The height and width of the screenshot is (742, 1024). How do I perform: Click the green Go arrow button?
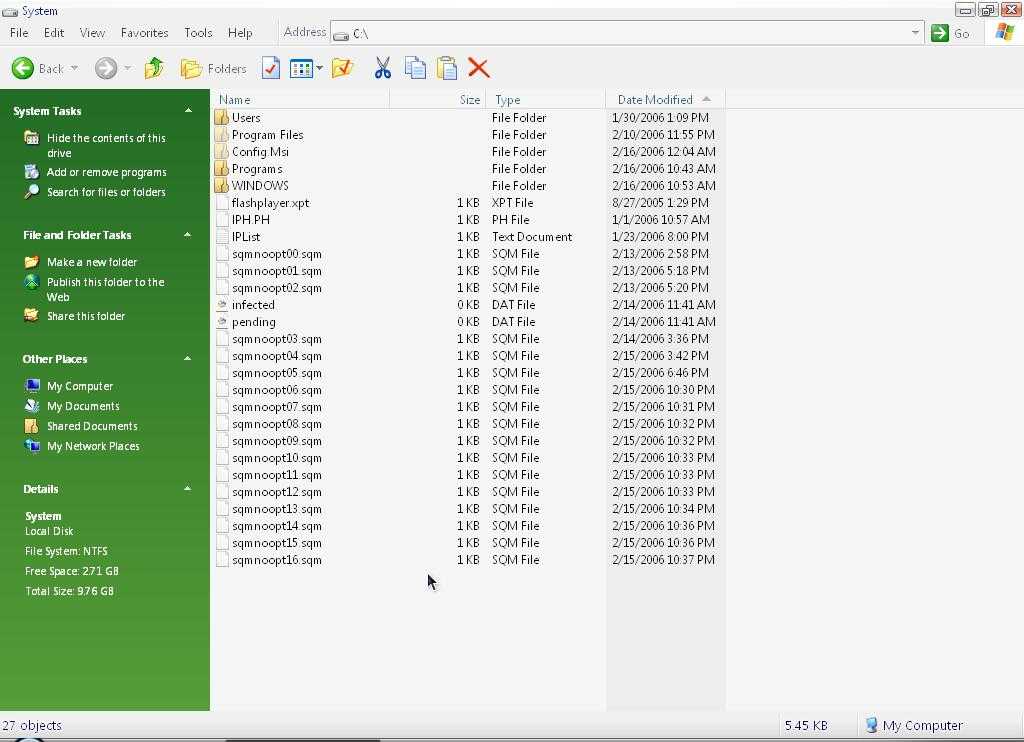[940, 33]
